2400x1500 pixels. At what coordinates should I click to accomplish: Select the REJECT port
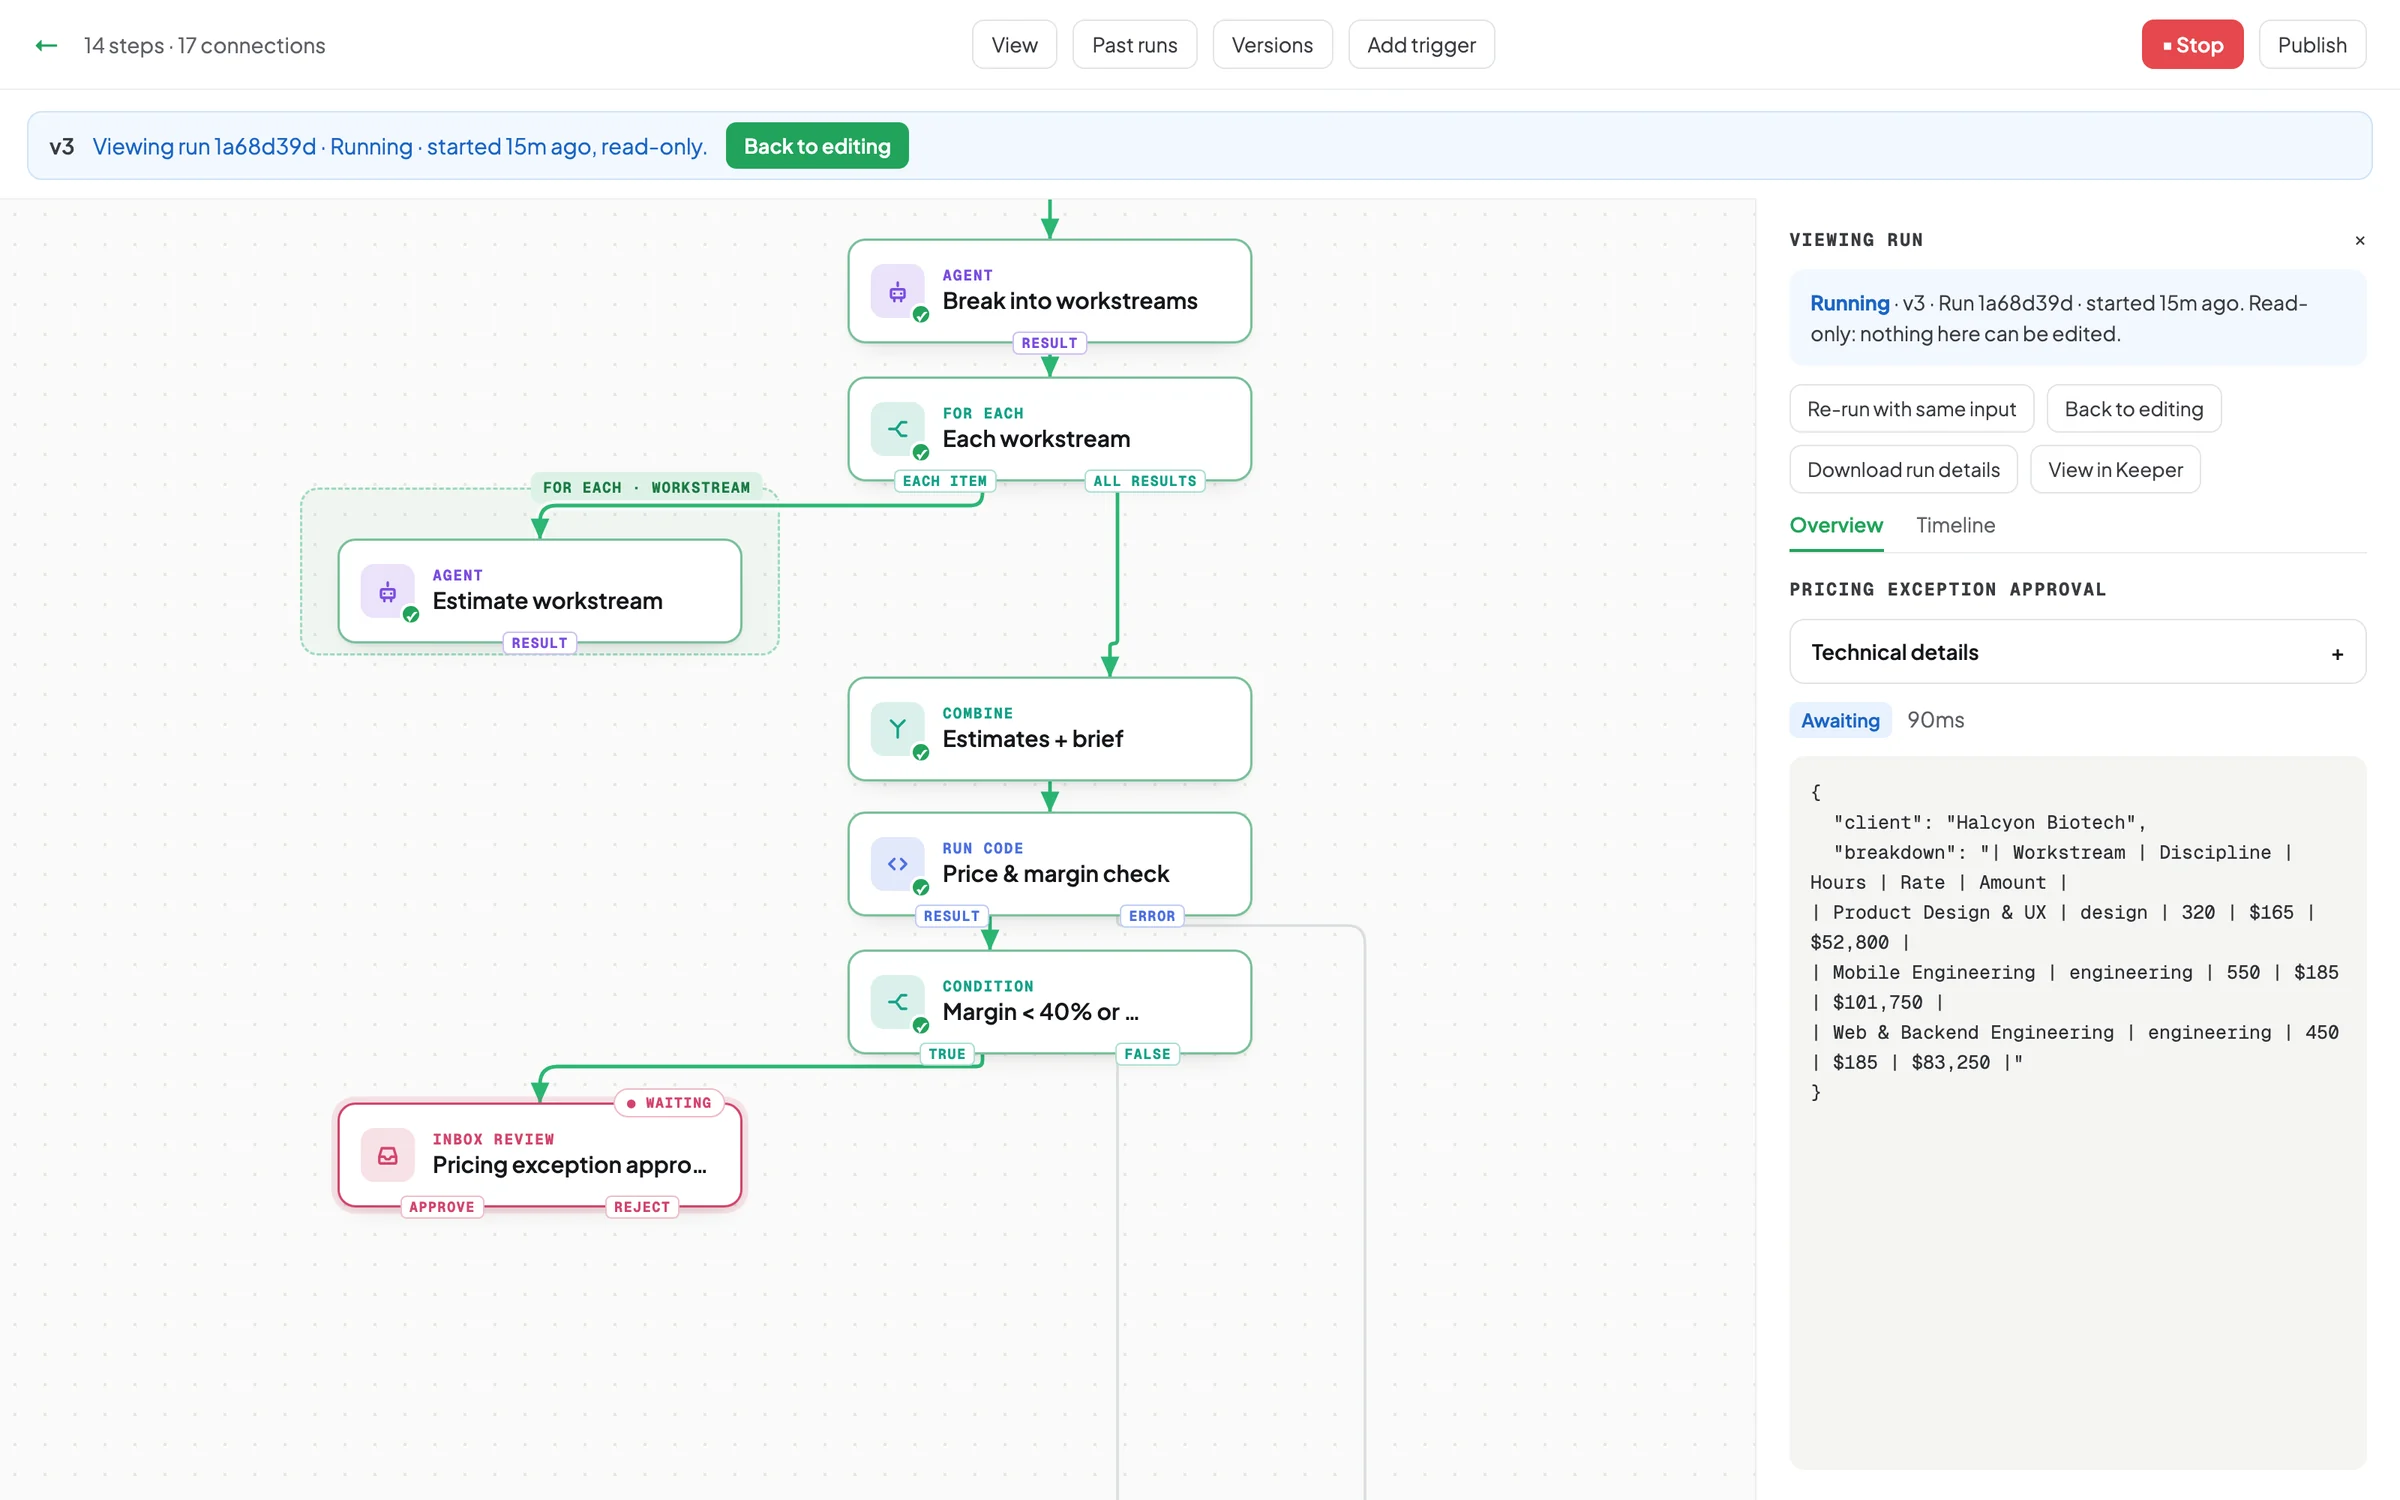click(642, 1207)
